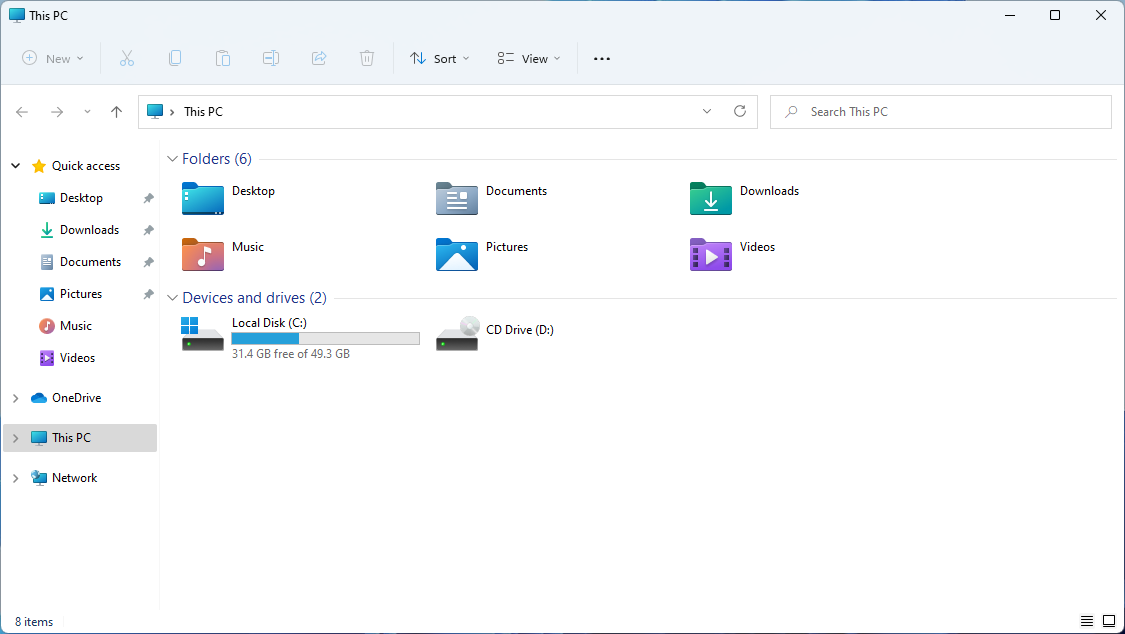Select the Music folder icon in main pane
This screenshot has width=1125, height=634.
pos(203,255)
